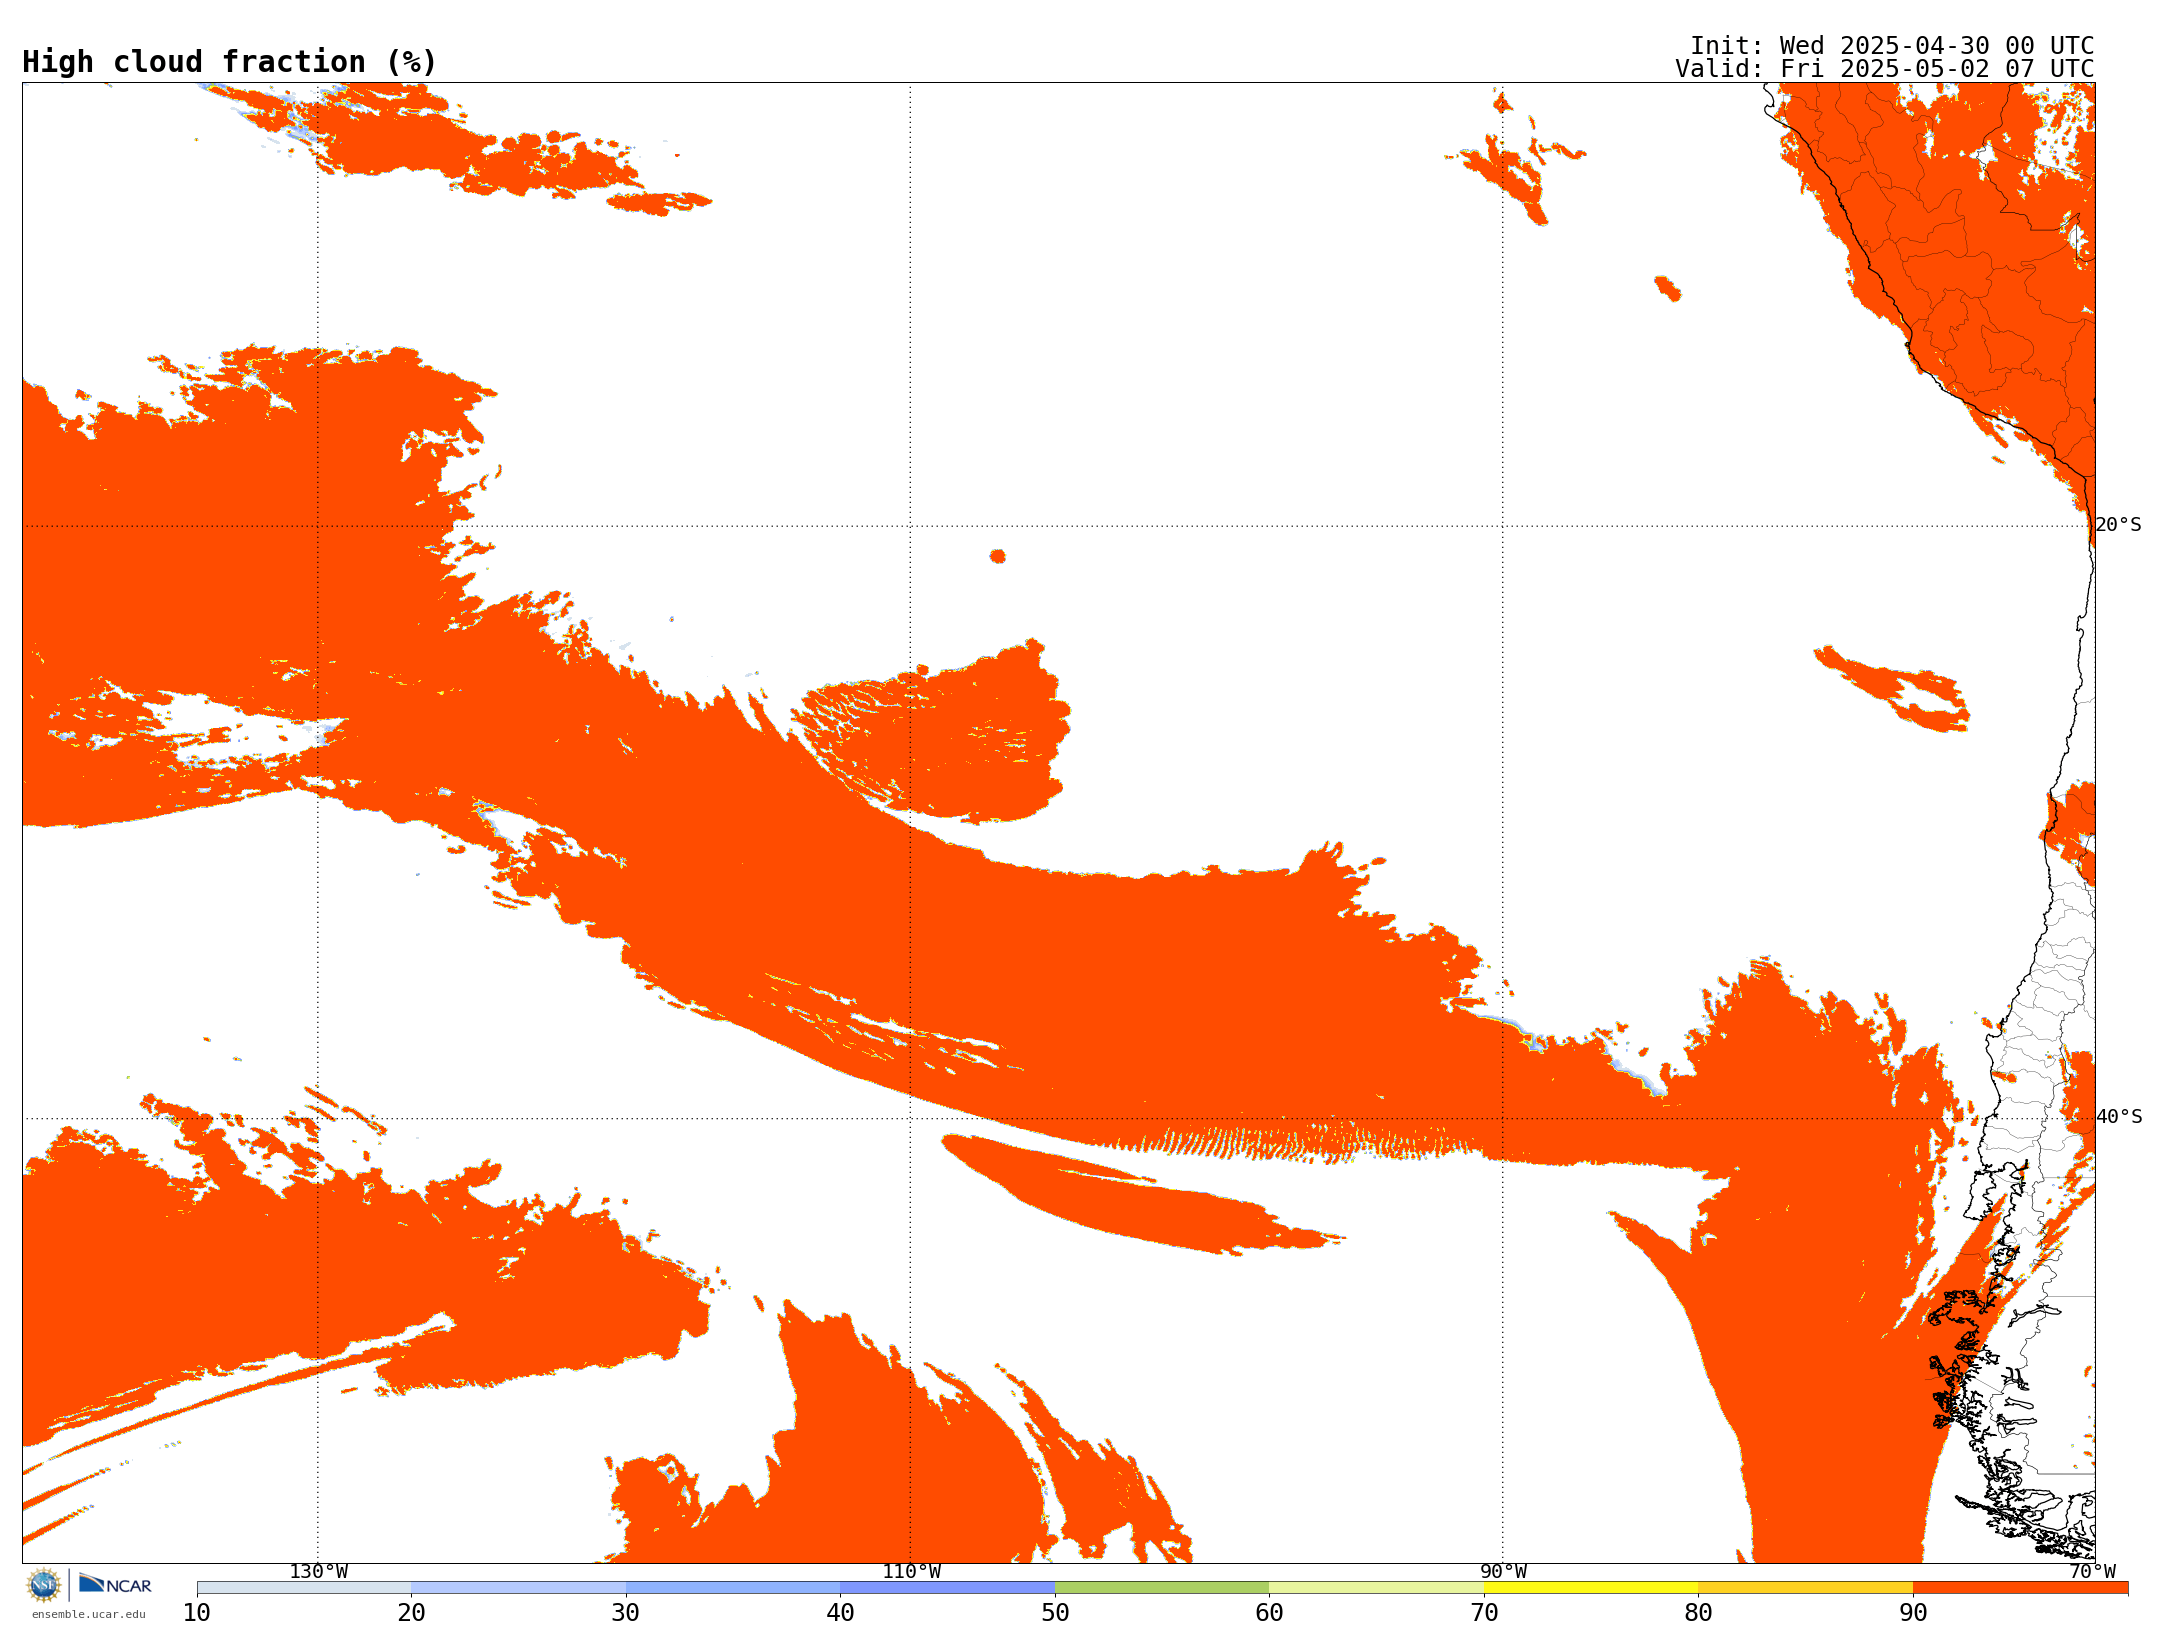Click the colorbar tick label 60
Viewport: 2160px width, 1626px height.
tap(1269, 1613)
